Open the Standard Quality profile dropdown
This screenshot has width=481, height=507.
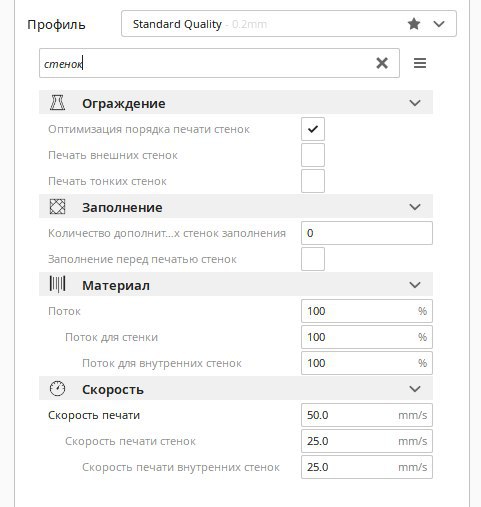tap(289, 24)
